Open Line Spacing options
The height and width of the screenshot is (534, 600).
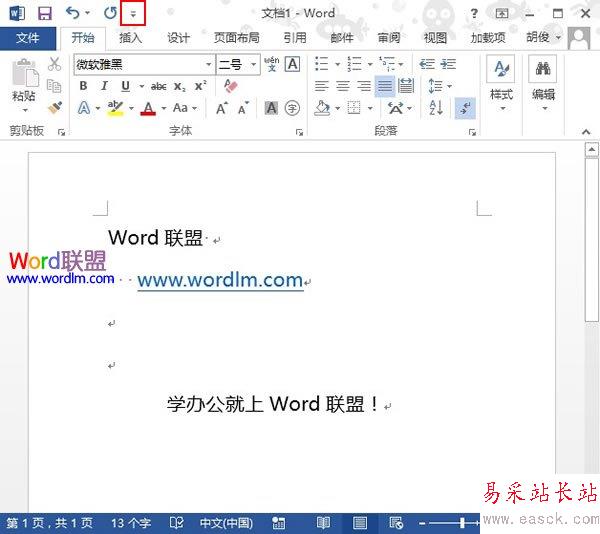coord(440,86)
